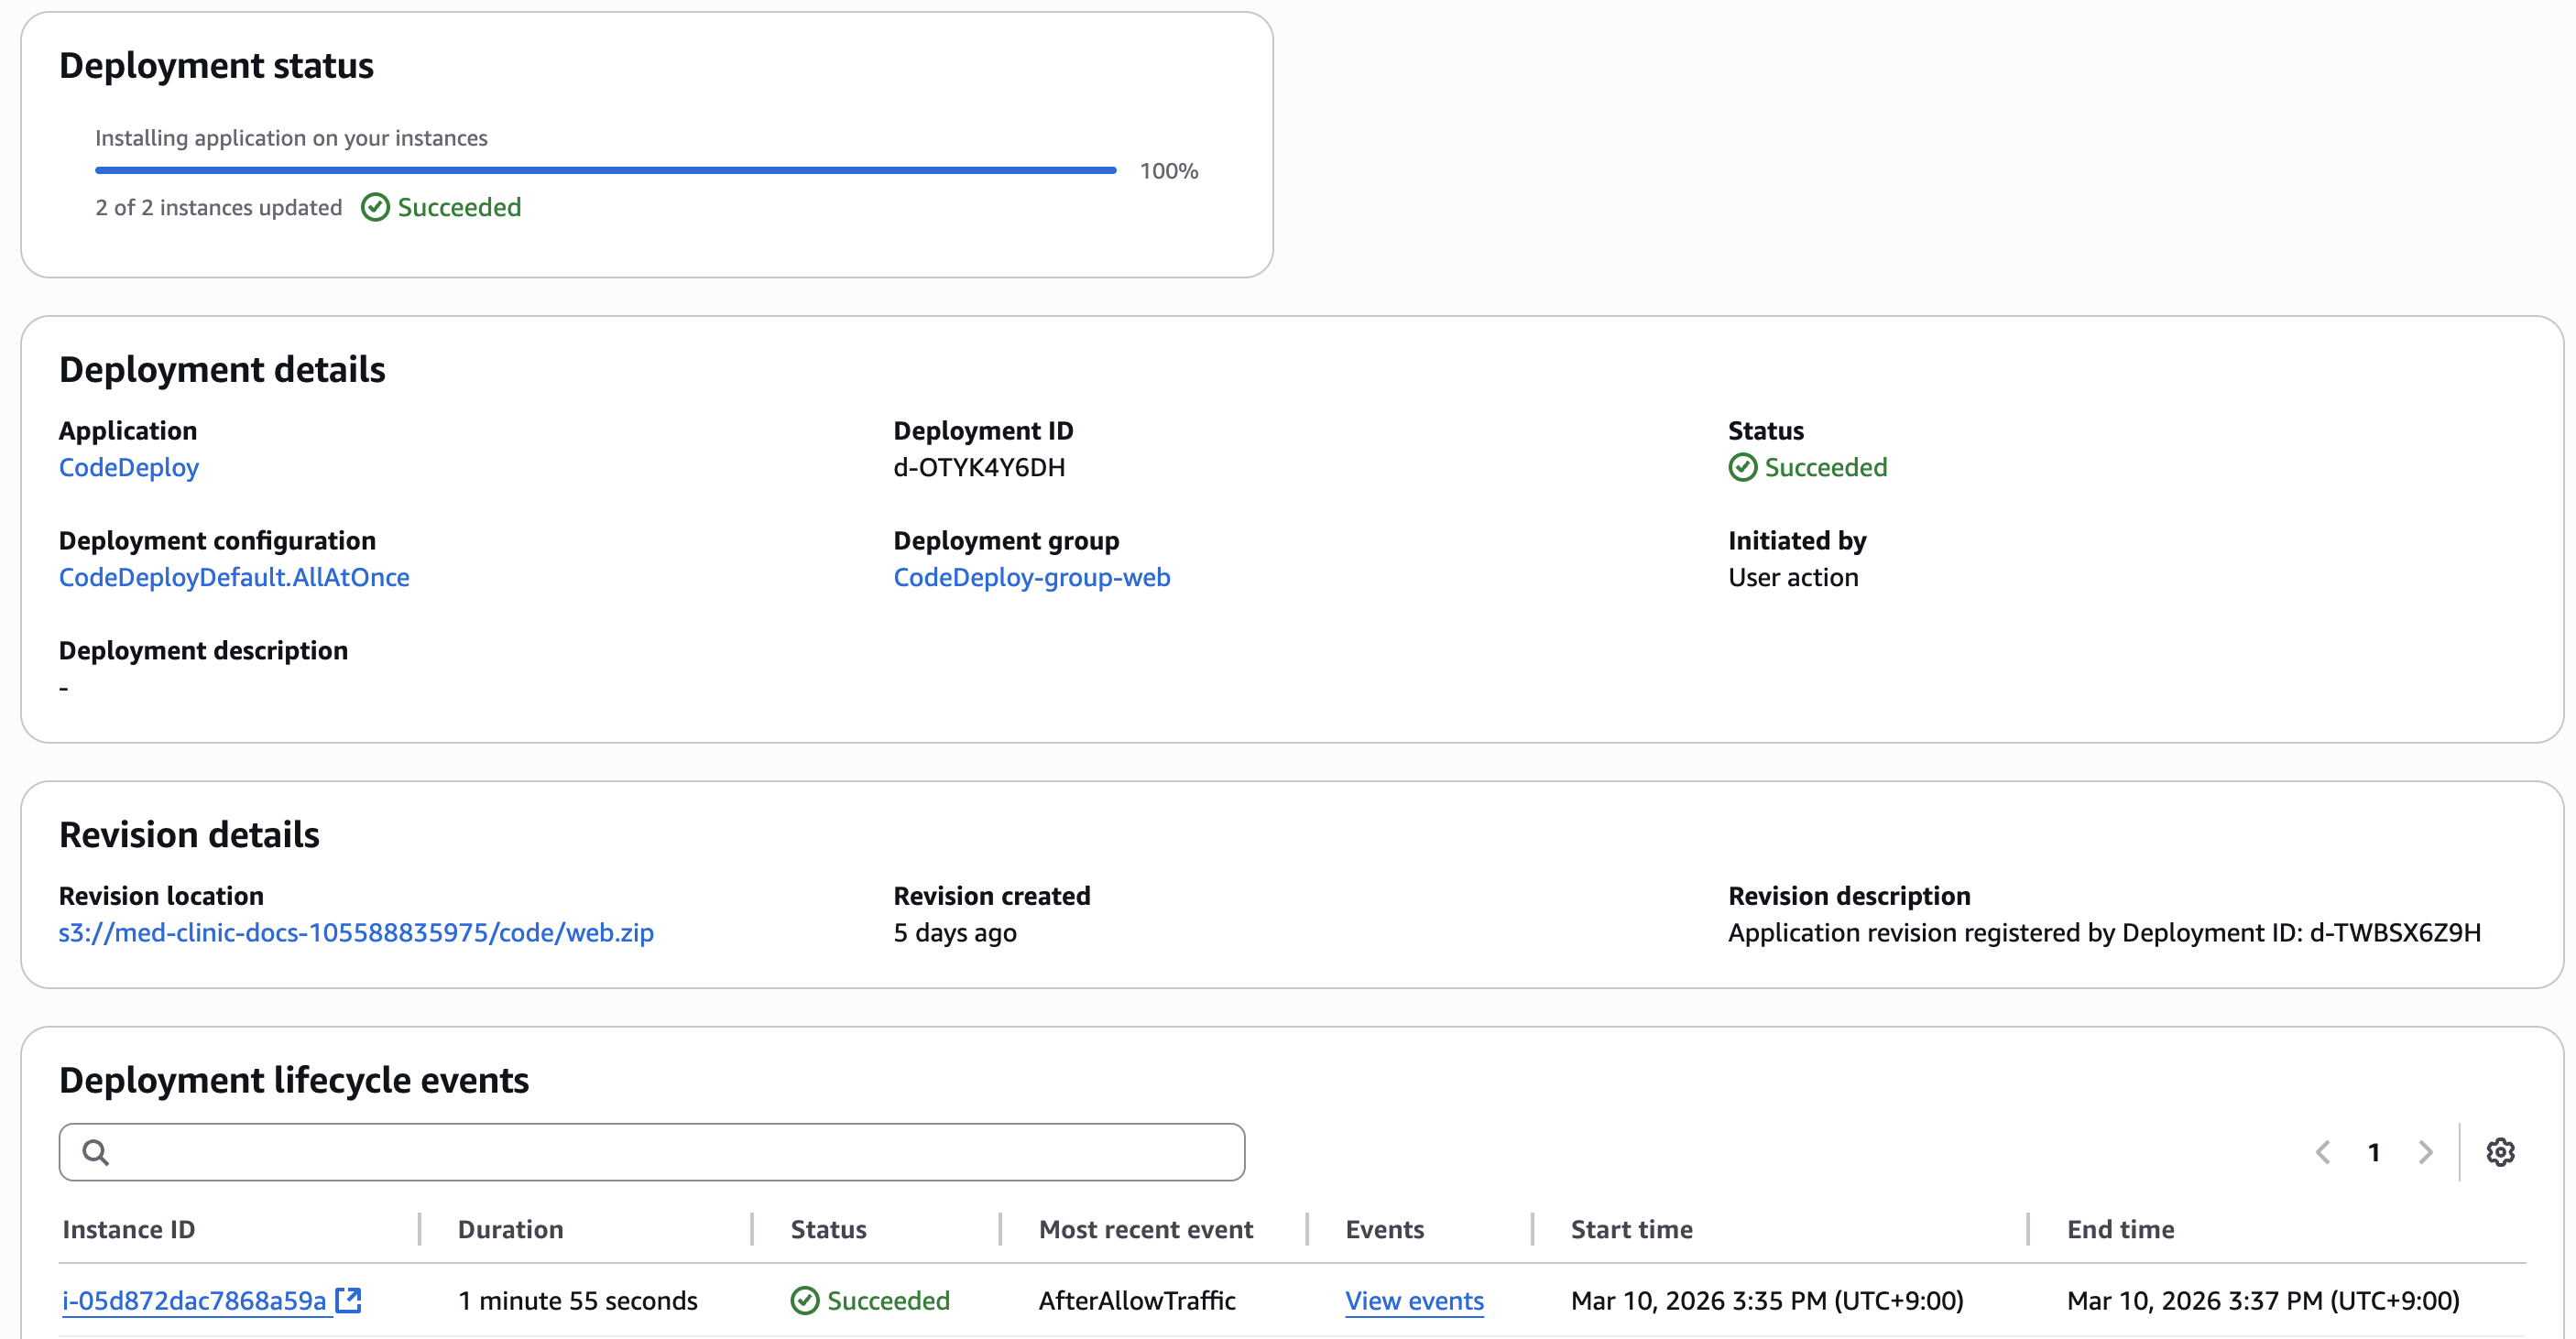Viewport: 2576px width, 1339px height.
Task: Click View events for the instance
Action: [1413, 1300]
